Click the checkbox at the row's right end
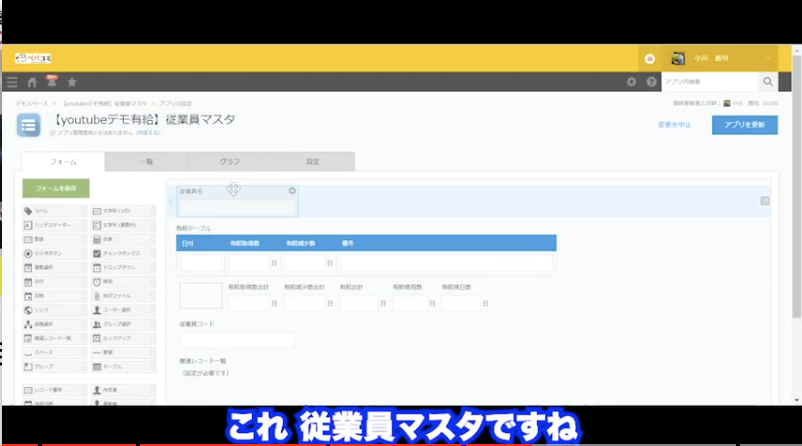 pos(765,201)
